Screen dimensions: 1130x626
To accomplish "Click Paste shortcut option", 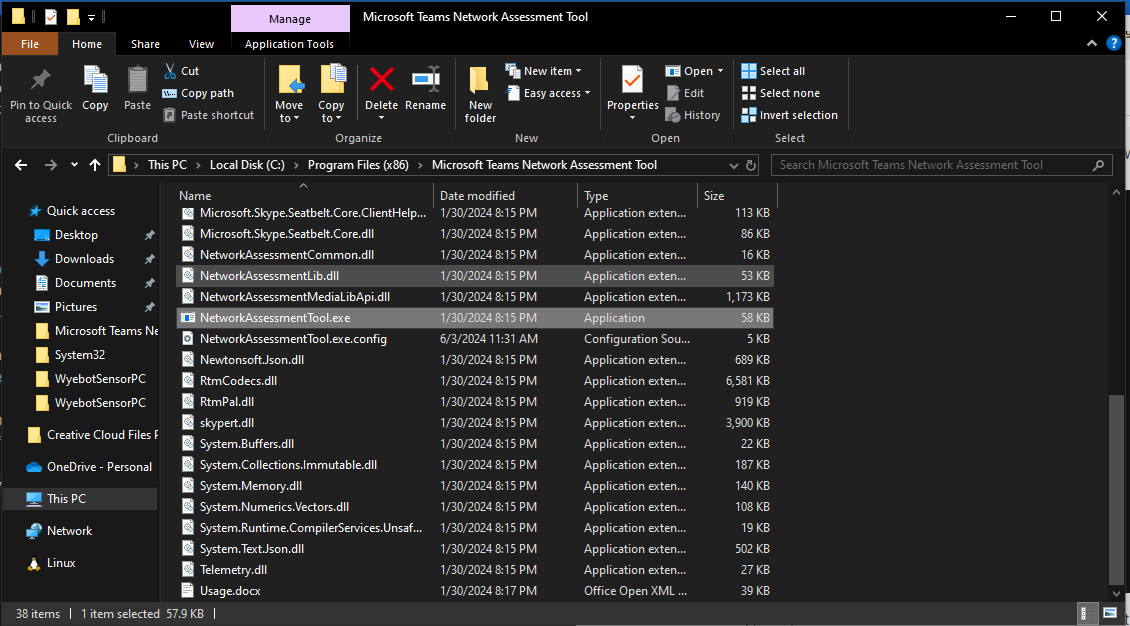I will tap(208, 115).
